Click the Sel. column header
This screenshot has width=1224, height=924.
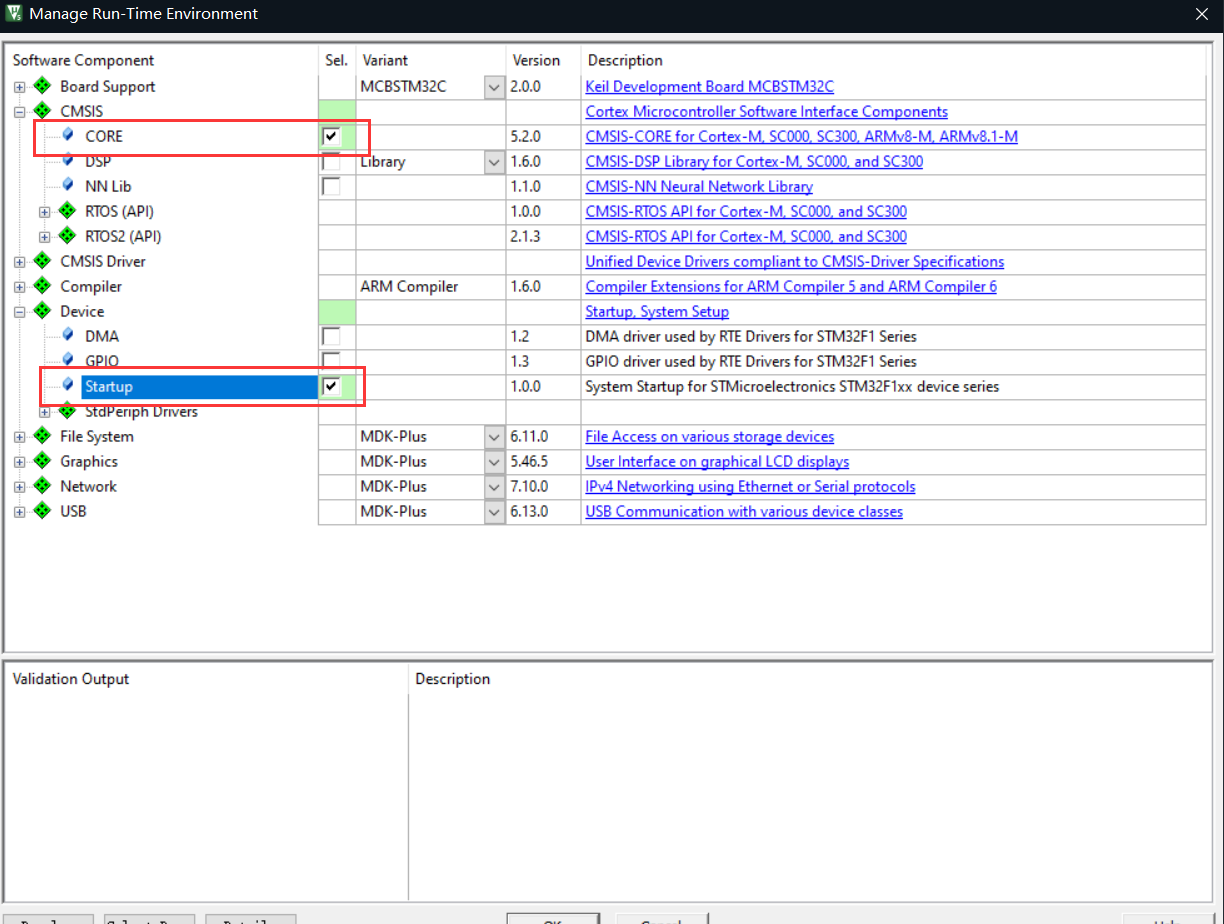pyautogui.click(x=337, y=60)
